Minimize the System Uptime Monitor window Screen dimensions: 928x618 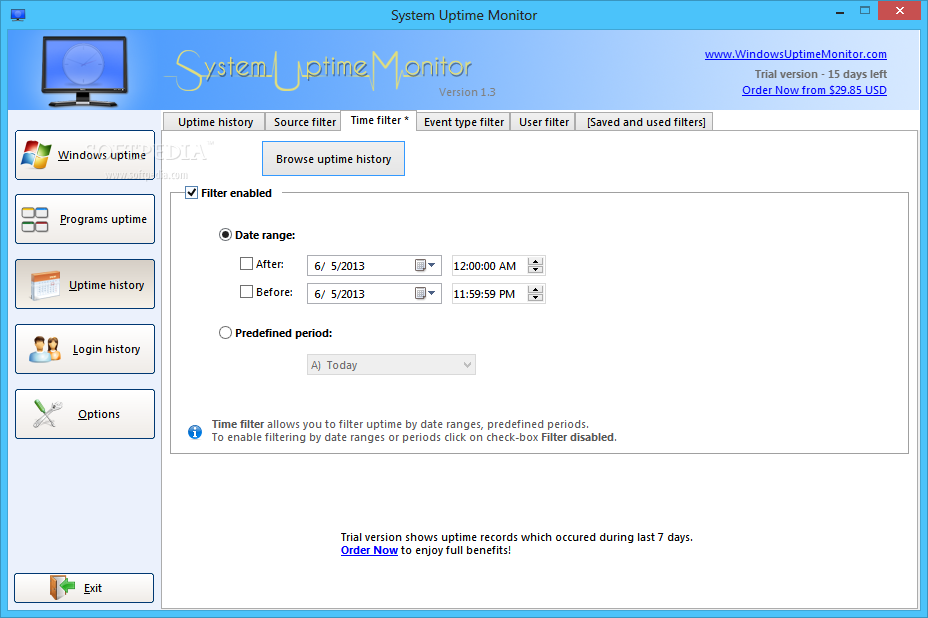coord(840,12)
